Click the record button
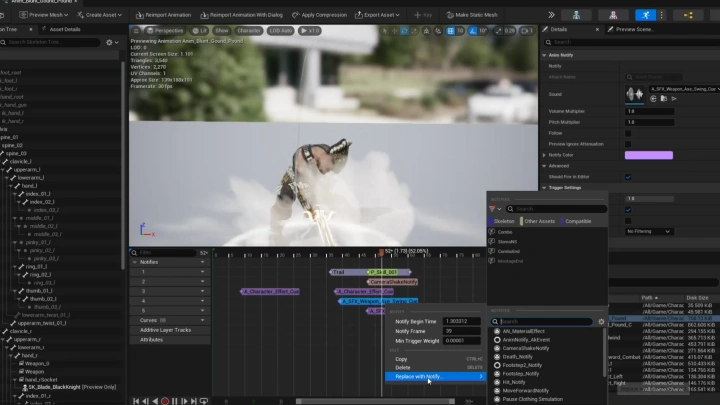The height and width of the screenshot is (405, 720). point(165,401)
